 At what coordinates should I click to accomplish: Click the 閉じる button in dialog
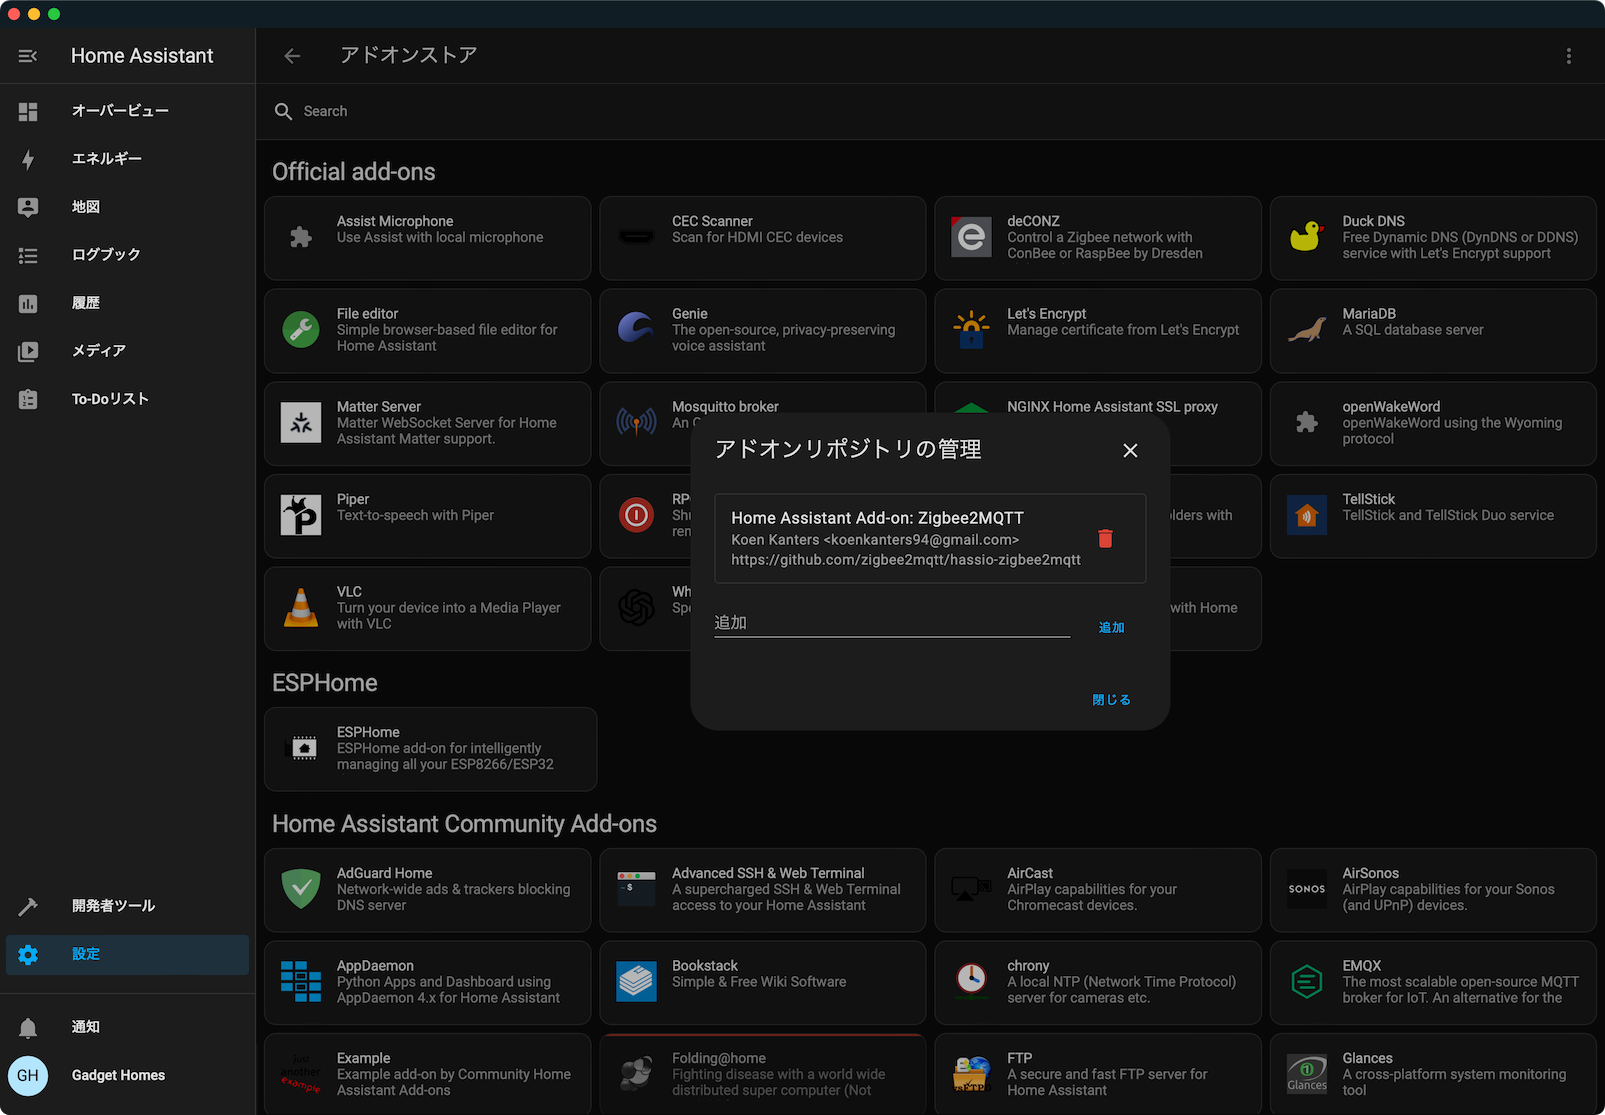[1111, 700]
